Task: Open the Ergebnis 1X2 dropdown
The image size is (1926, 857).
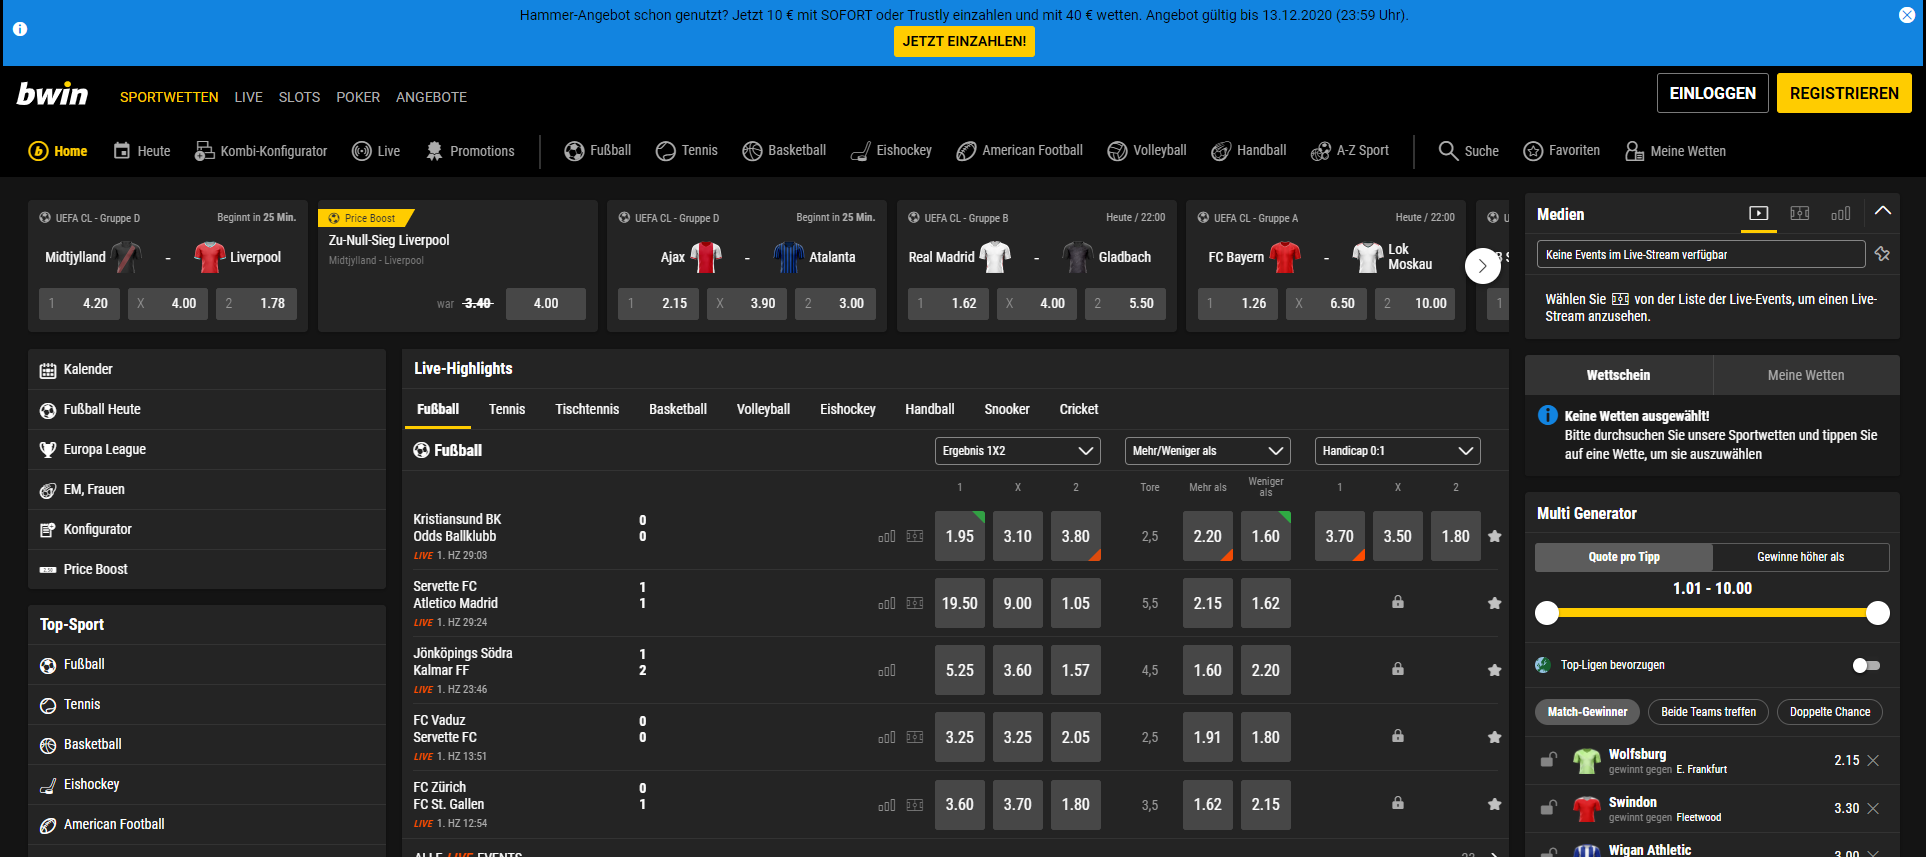Action: tap(1018, 451)
